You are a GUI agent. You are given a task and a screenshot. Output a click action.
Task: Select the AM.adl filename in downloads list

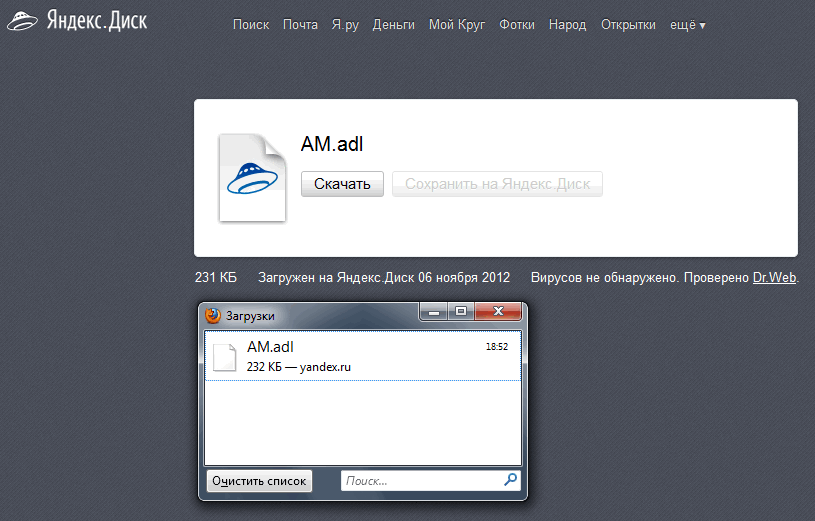click(270, 347)
